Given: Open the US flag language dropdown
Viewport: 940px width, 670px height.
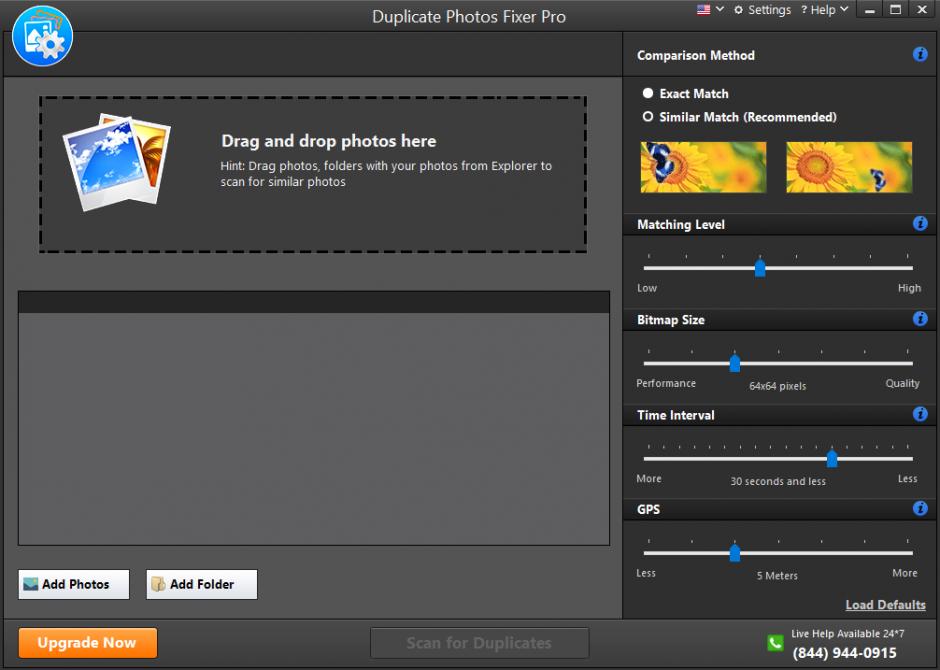Looking at the screenshot, I should [x=710, y=10].
